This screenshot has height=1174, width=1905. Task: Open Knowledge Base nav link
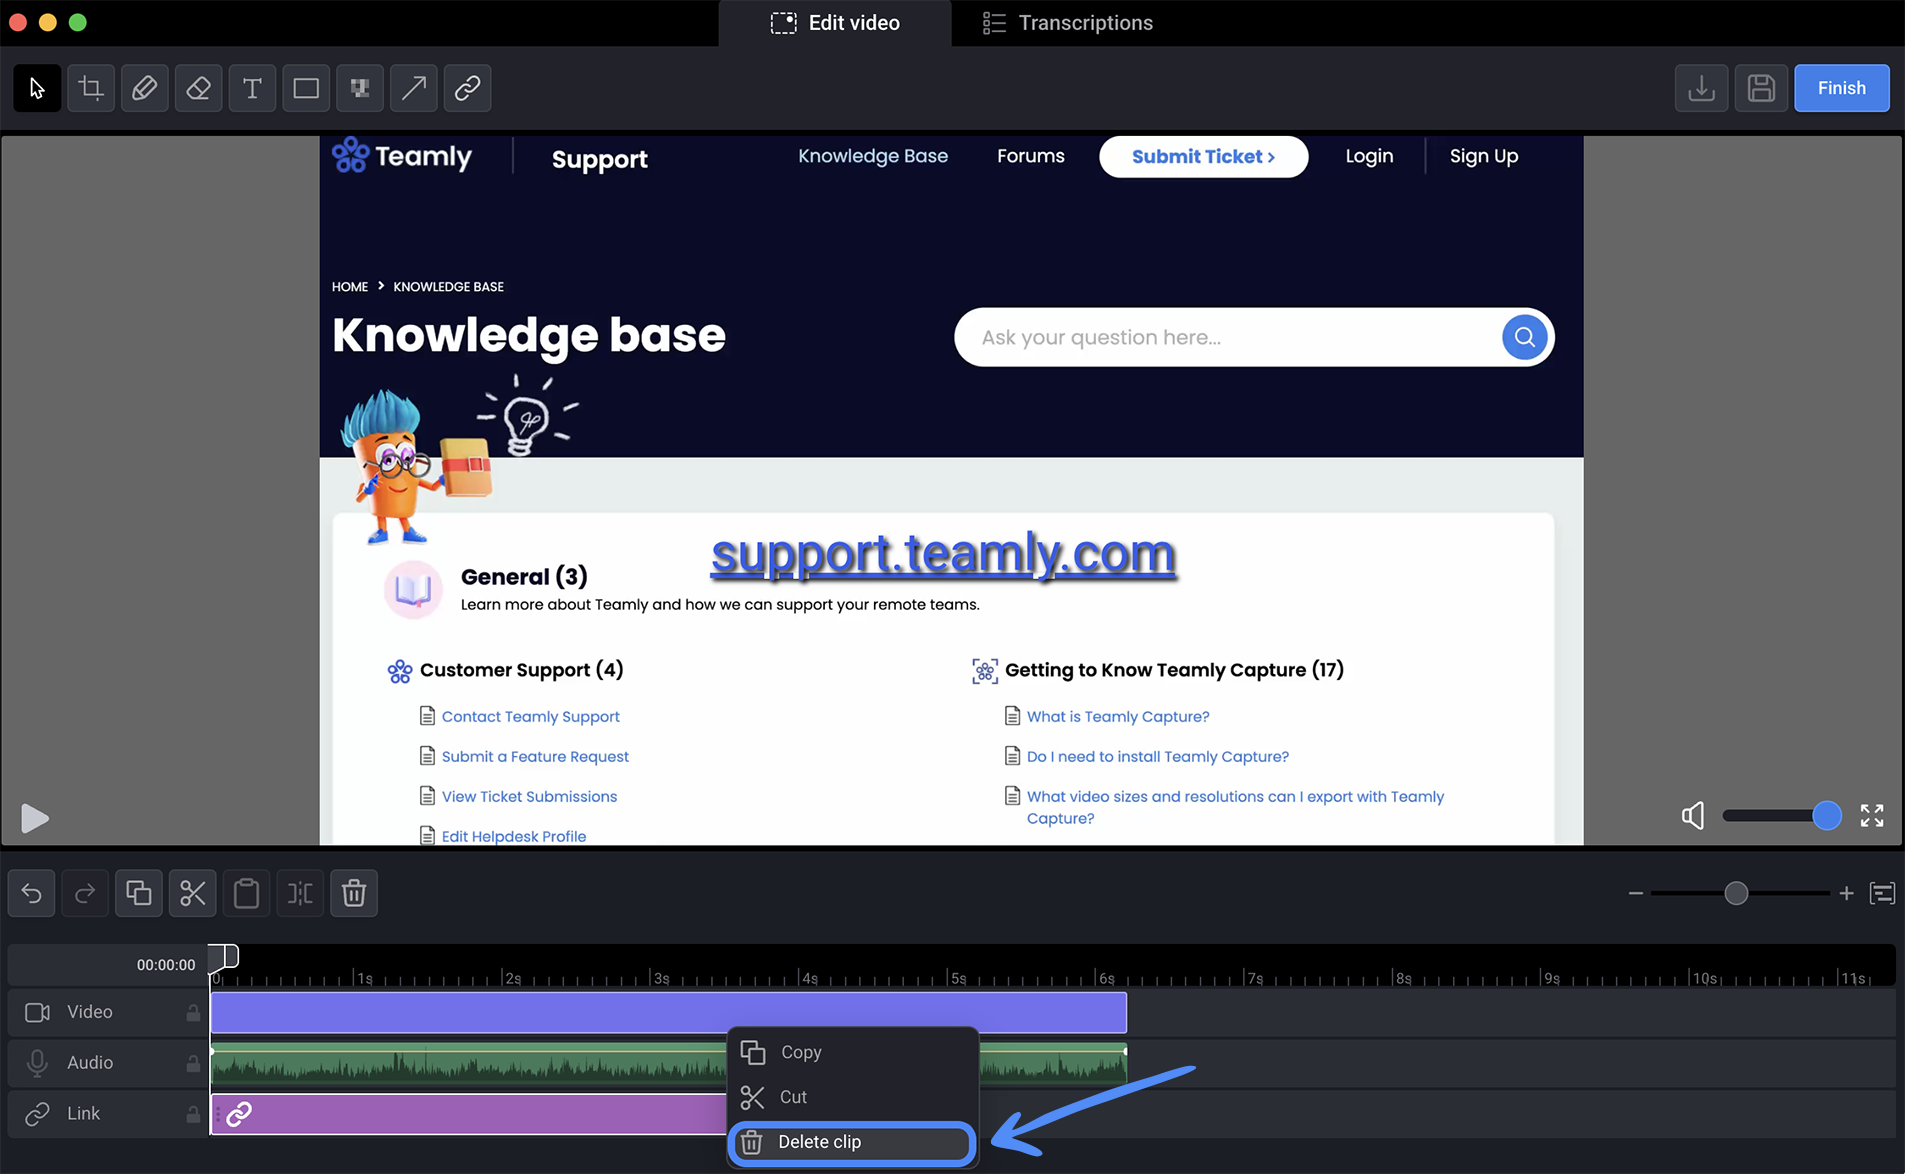pyautogui.click(x=872, y=156)
